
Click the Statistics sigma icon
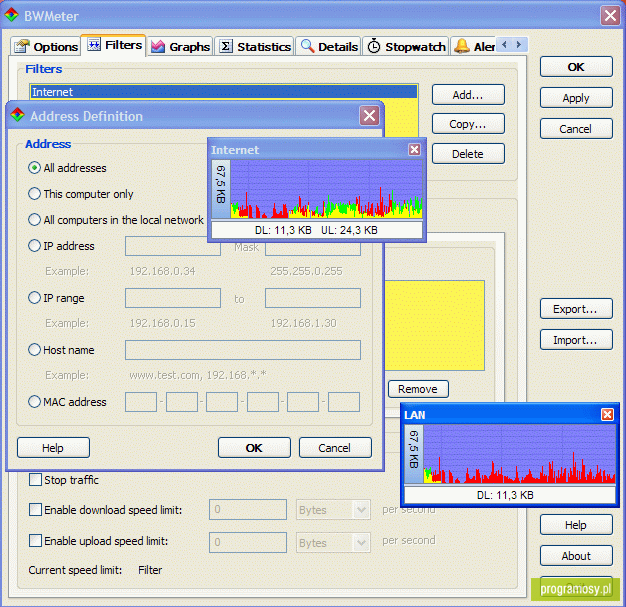tap(226, 46)
